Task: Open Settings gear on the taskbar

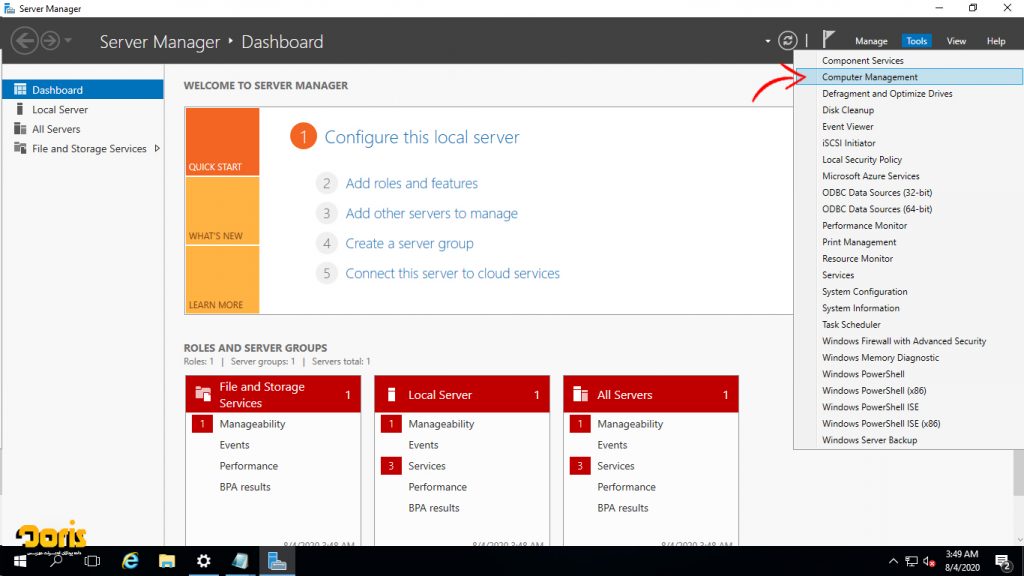Action: 204,562
